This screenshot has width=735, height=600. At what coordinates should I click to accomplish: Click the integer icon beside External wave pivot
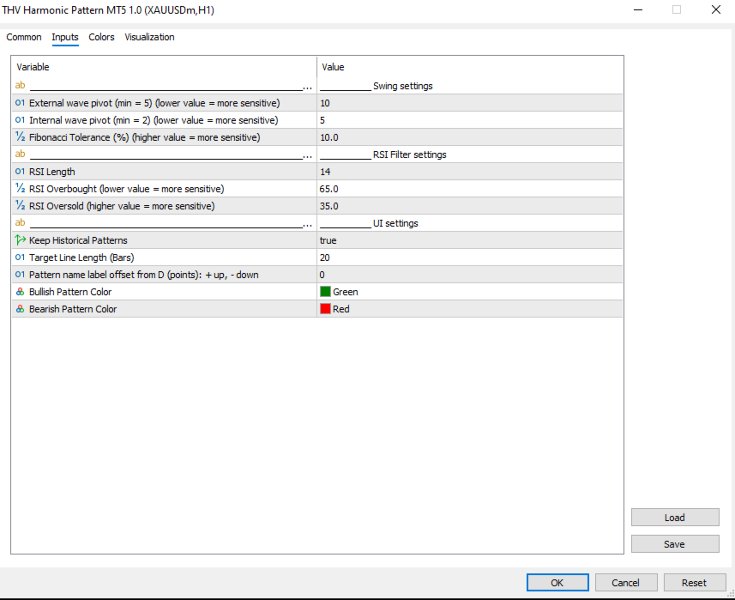pos(20,103)
